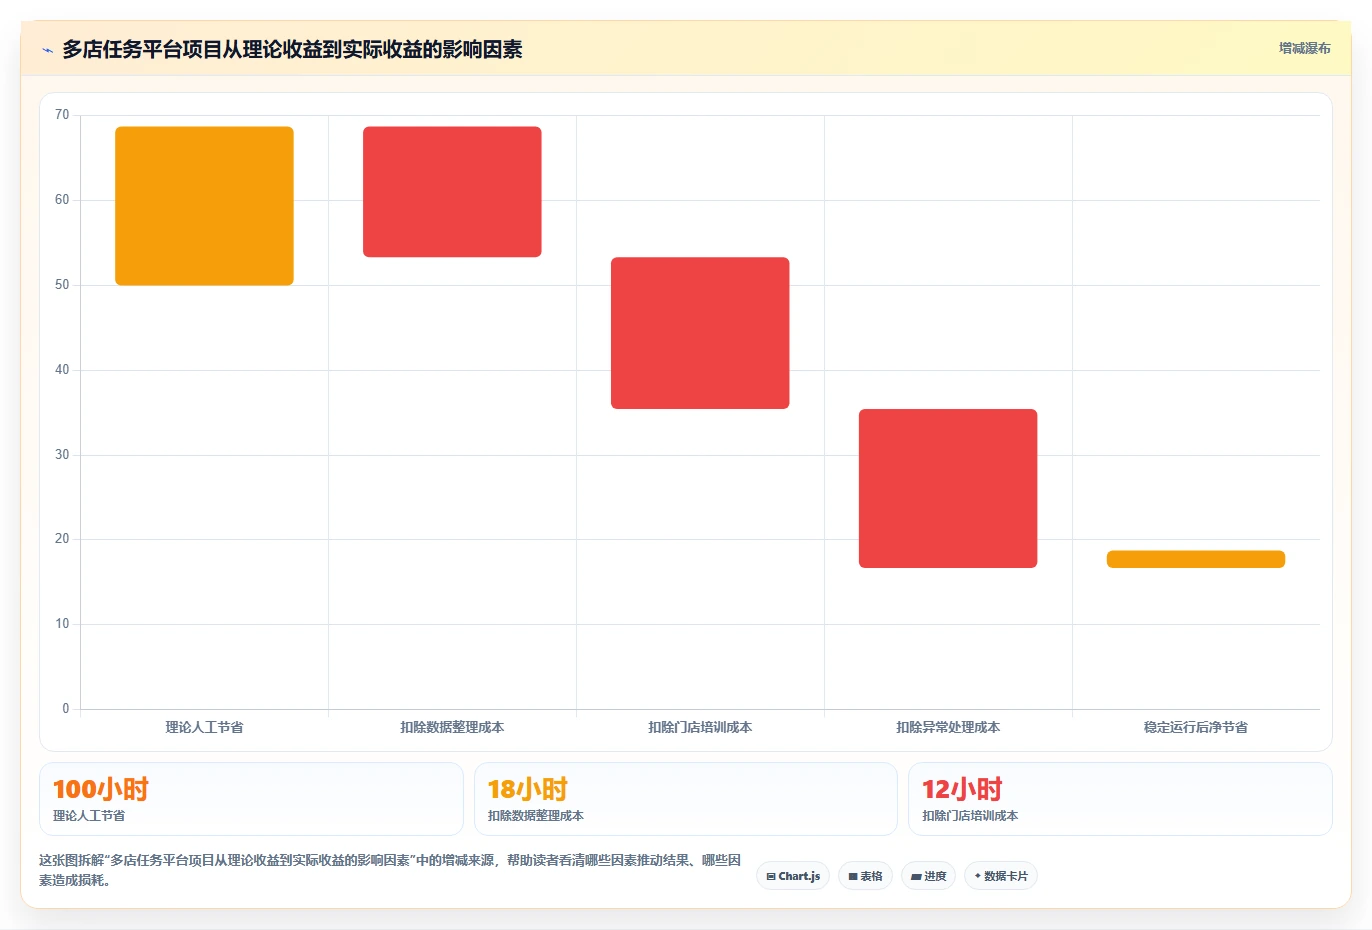Click the y-axis value 60

pyautogui.click(x=62, y=200)
